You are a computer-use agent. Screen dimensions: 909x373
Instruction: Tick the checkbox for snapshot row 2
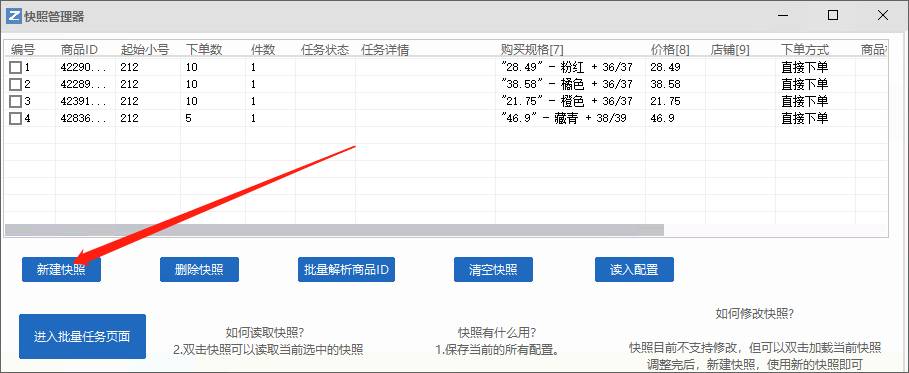pos(15,85)
